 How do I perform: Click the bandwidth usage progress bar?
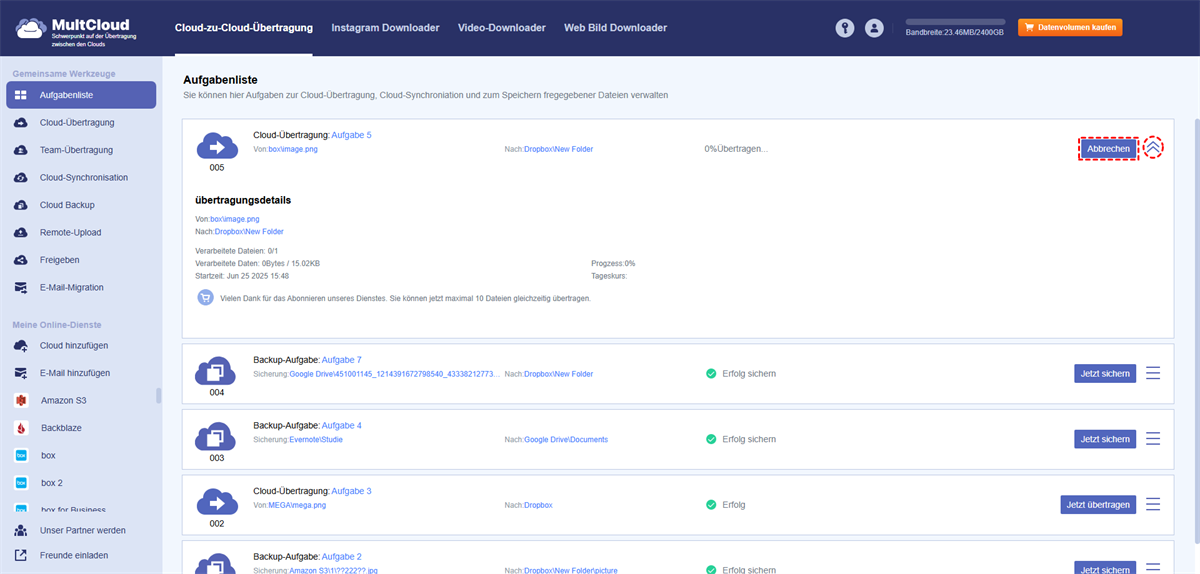pyautogui.click(x=955, y=21)
